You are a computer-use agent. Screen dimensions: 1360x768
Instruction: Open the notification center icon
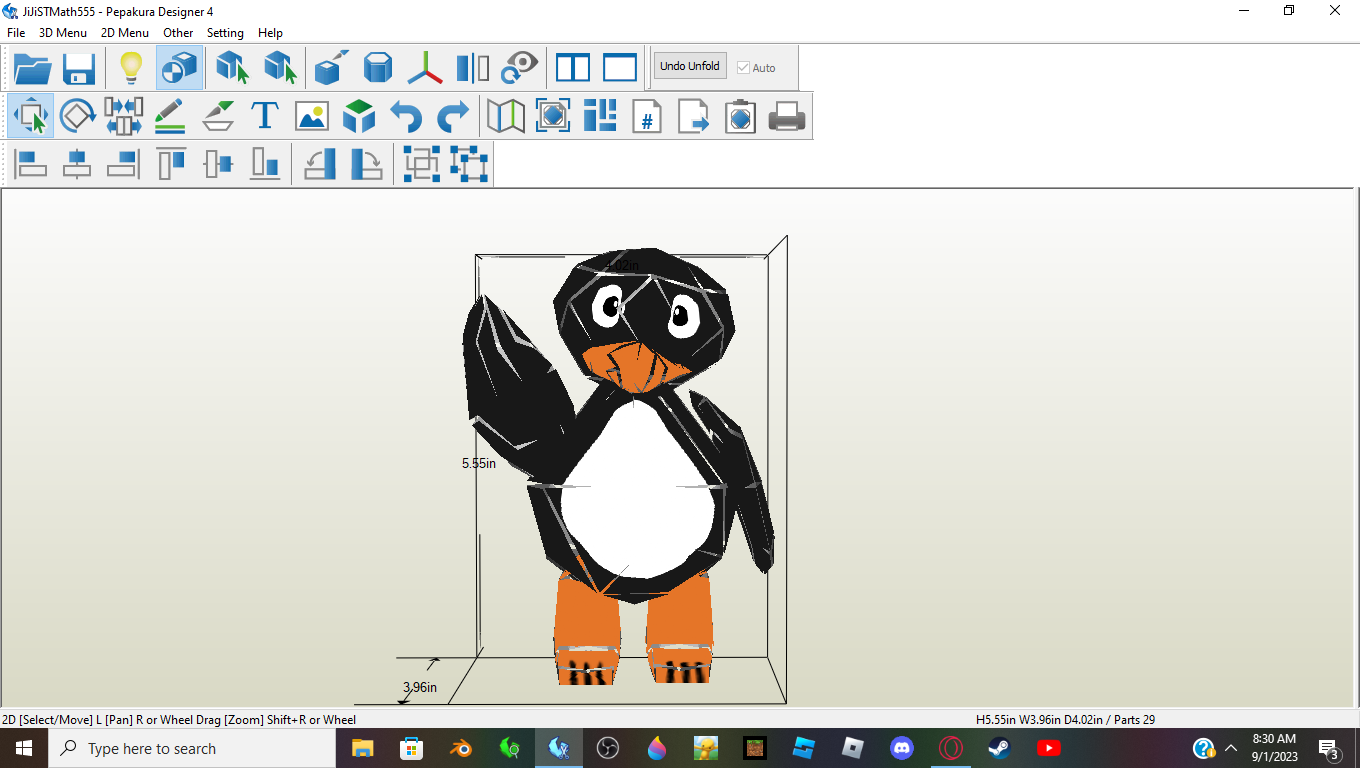click(x=1329, y=748)
